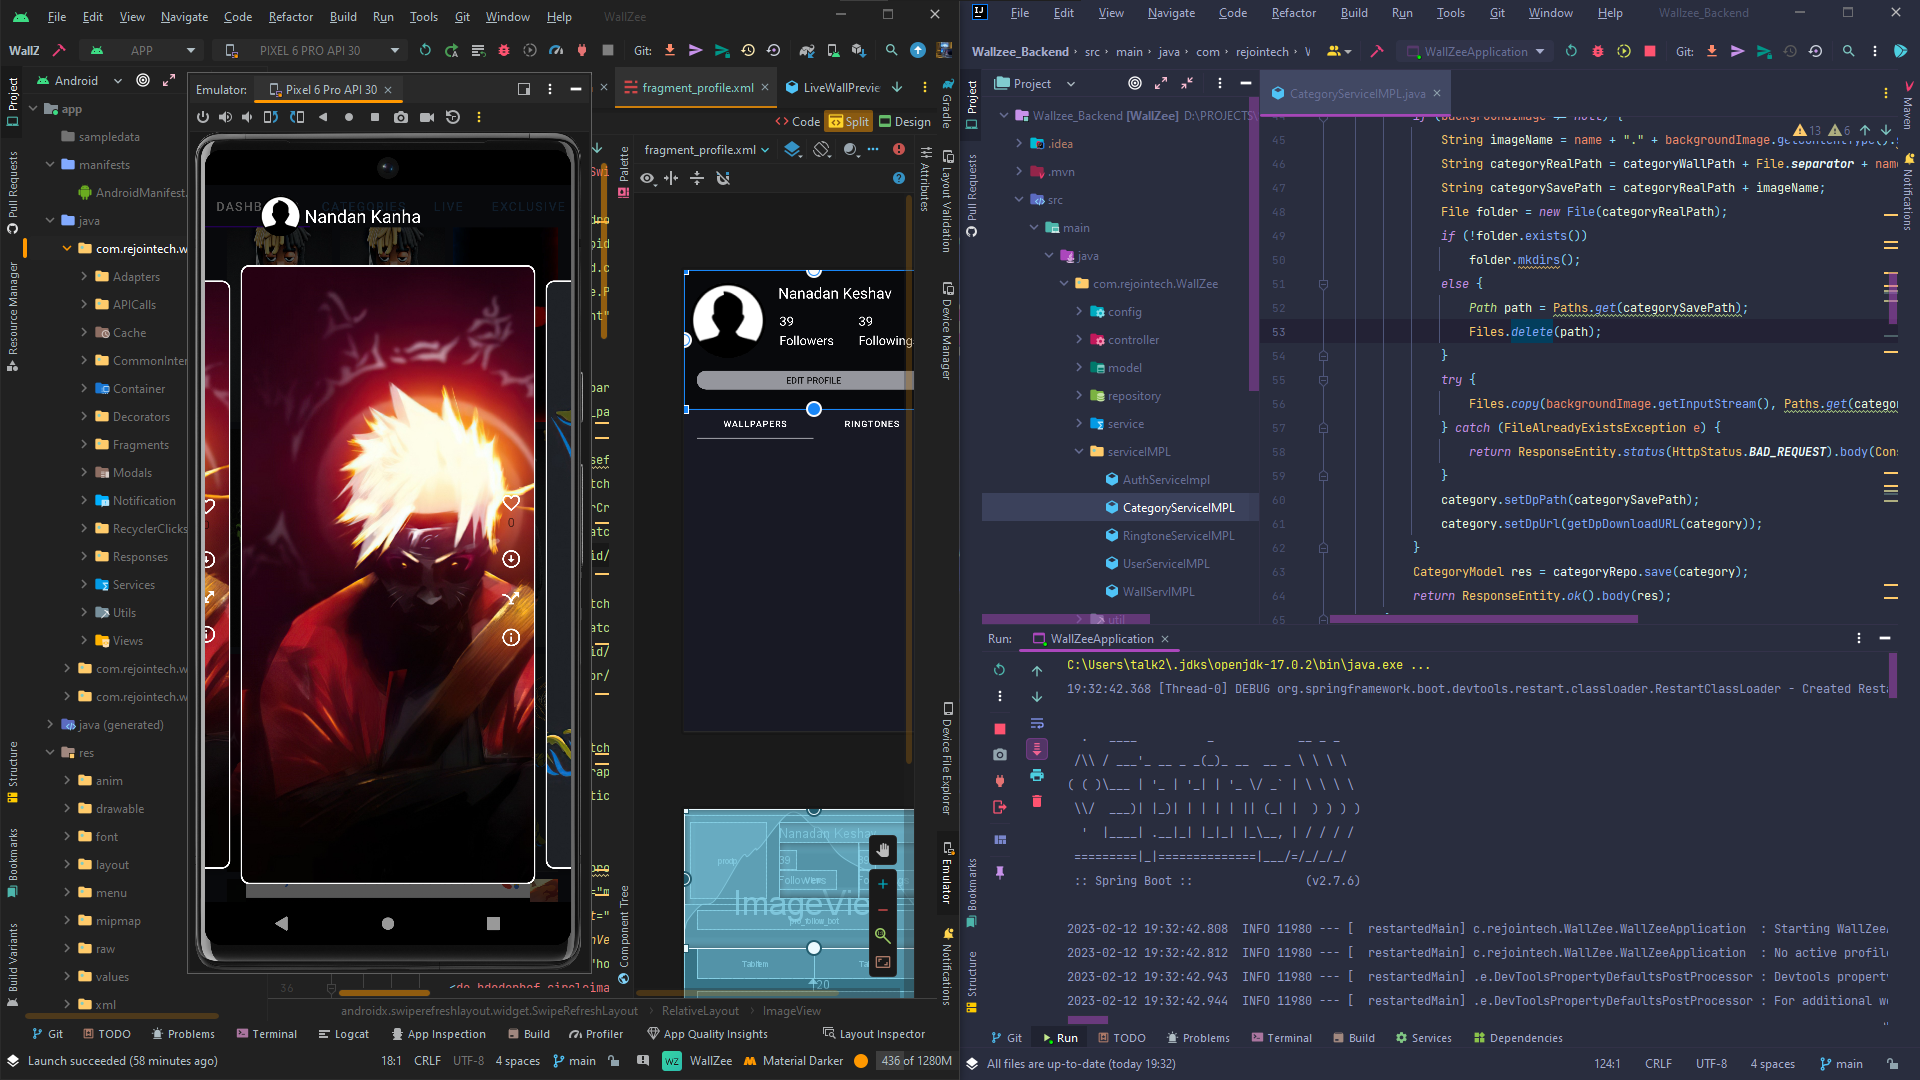Open Android project view selector dropdown

79,81
